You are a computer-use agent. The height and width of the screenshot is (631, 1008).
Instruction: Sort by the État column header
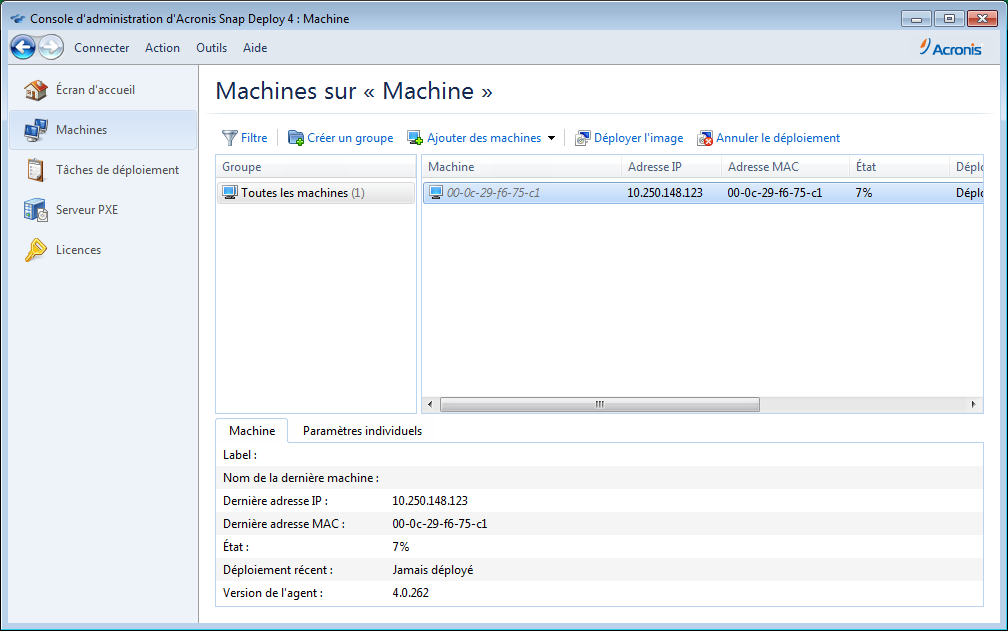pos(866,167)
